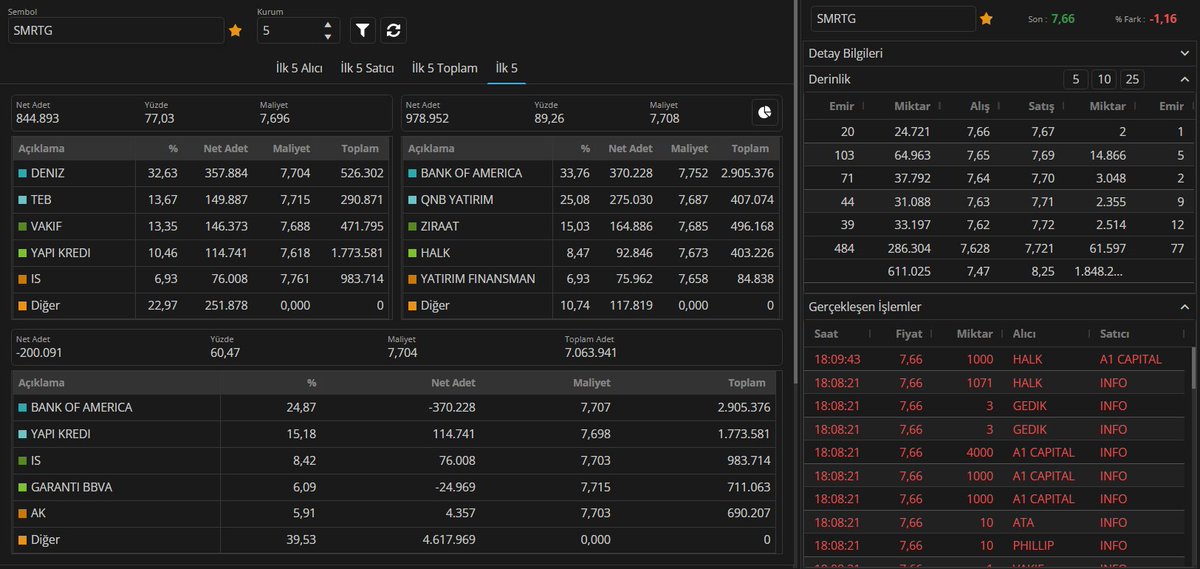This screenshot has width=1200, height=569.
Task: Click the funnel filter icon button
Action: coord(363,31)
